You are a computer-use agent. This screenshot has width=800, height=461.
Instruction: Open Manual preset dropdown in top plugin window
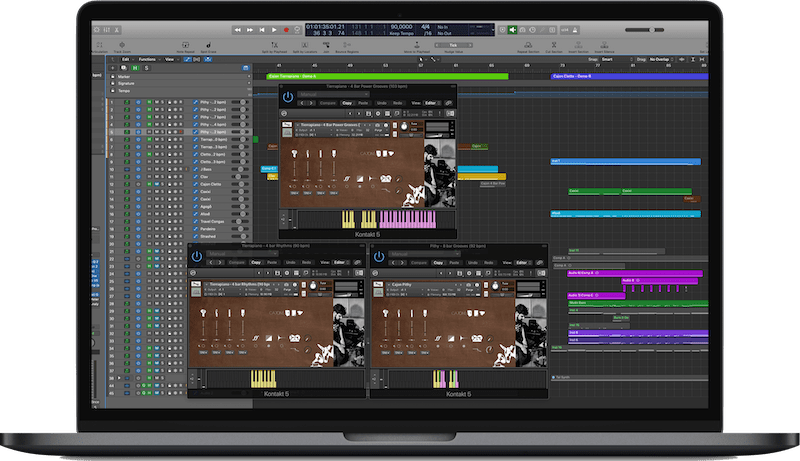pyautogui.click(x=333, y=94)
